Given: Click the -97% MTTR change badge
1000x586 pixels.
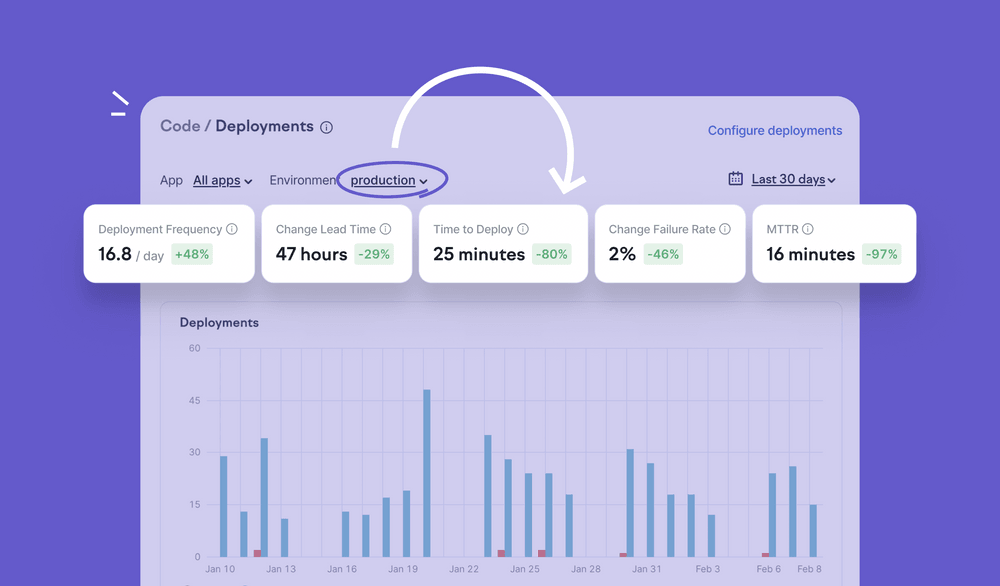Looking at the screenshot, I should click(882, 254).
